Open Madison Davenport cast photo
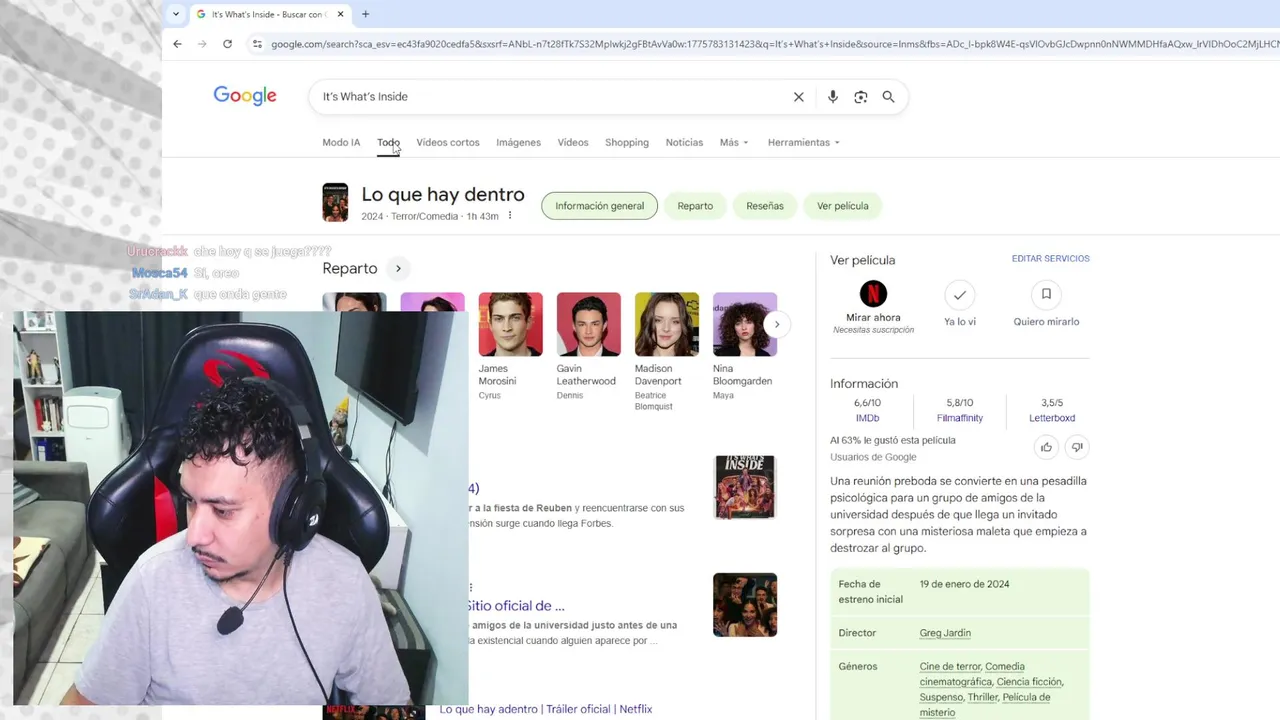 [666, 324]
